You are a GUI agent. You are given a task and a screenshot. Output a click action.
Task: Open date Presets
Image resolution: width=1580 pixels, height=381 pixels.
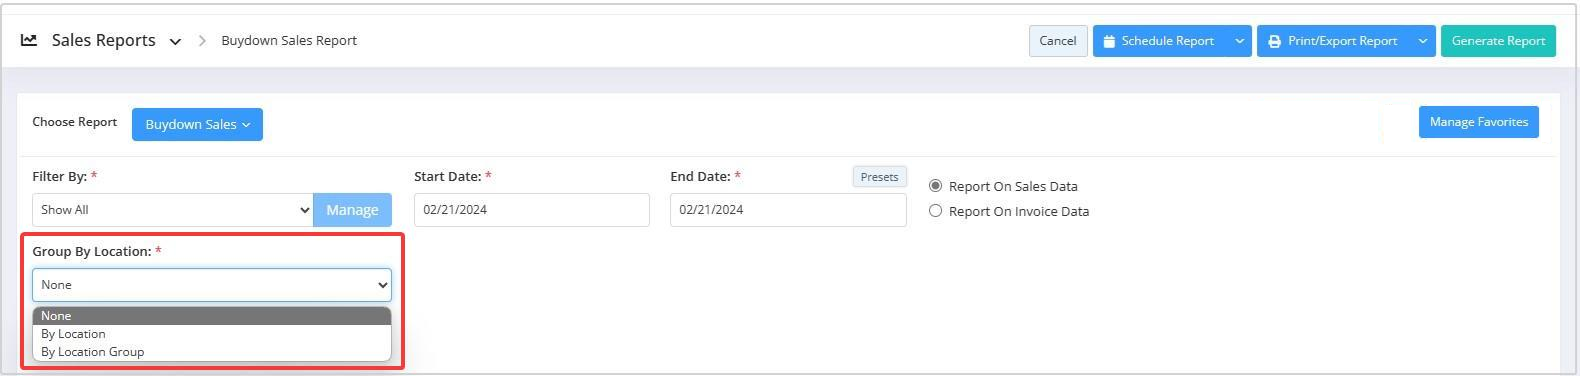click(x=879, y=177)
